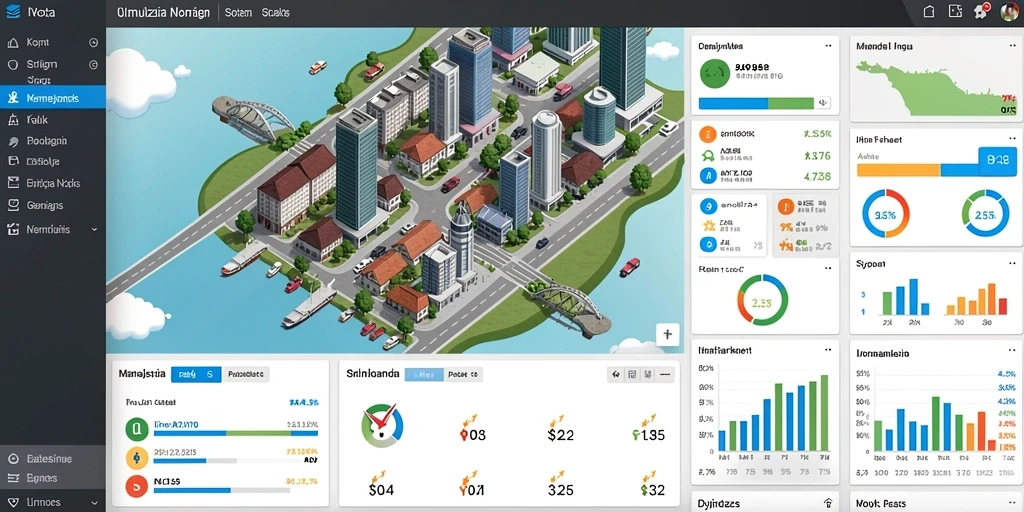
Task: Click the home icon in top bar
Action: coord(929,11)
